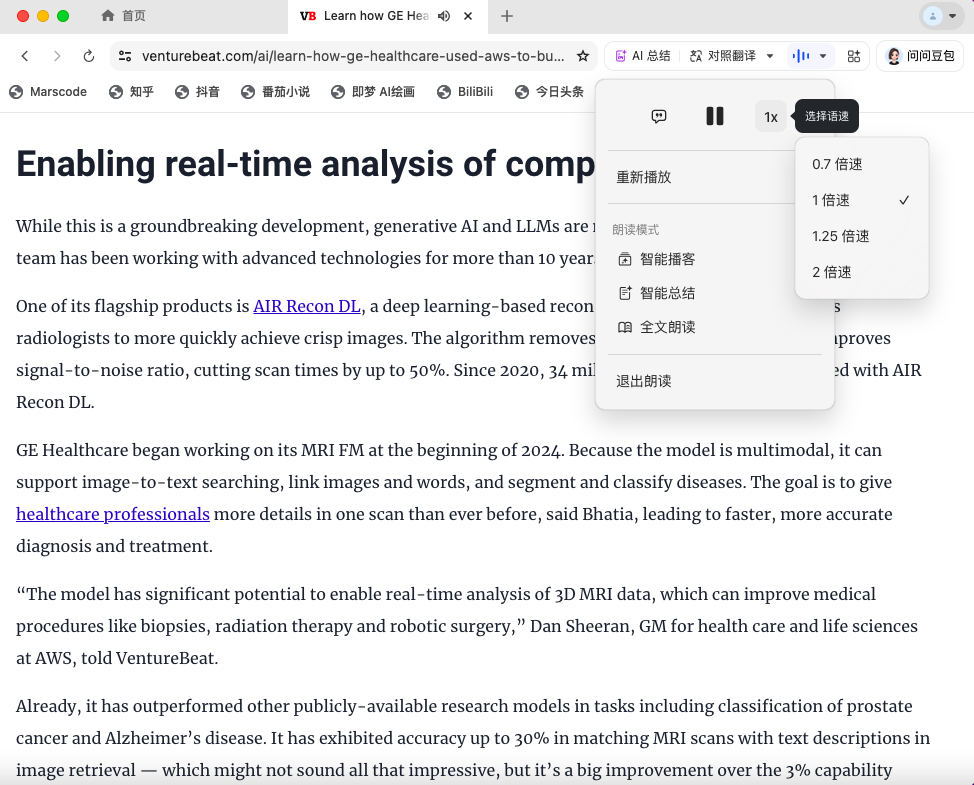Select 0.7 倍速 playback speed
This screenshot has width=974, height=785.
click(x=862, y=164)
